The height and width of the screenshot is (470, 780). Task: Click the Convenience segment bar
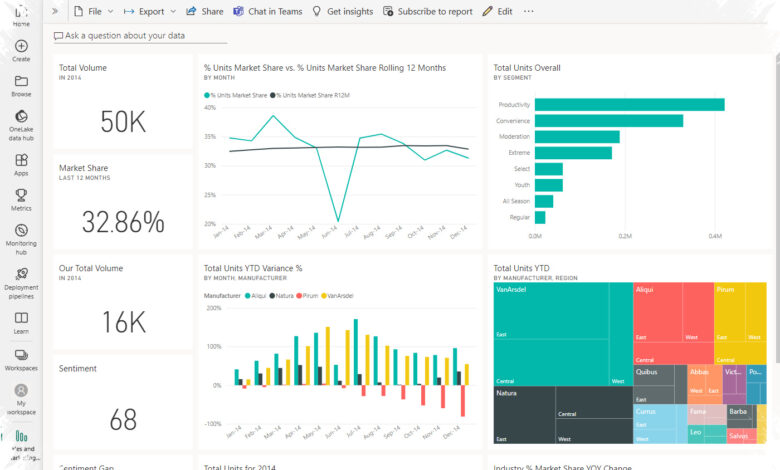pos(609,121)
